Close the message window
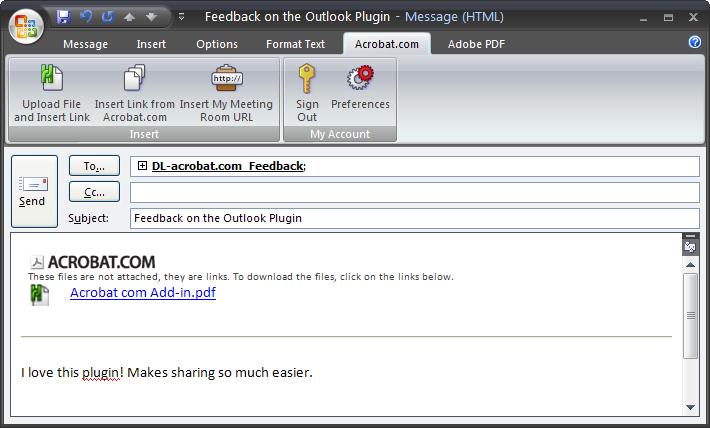 (x=693, y=17)
